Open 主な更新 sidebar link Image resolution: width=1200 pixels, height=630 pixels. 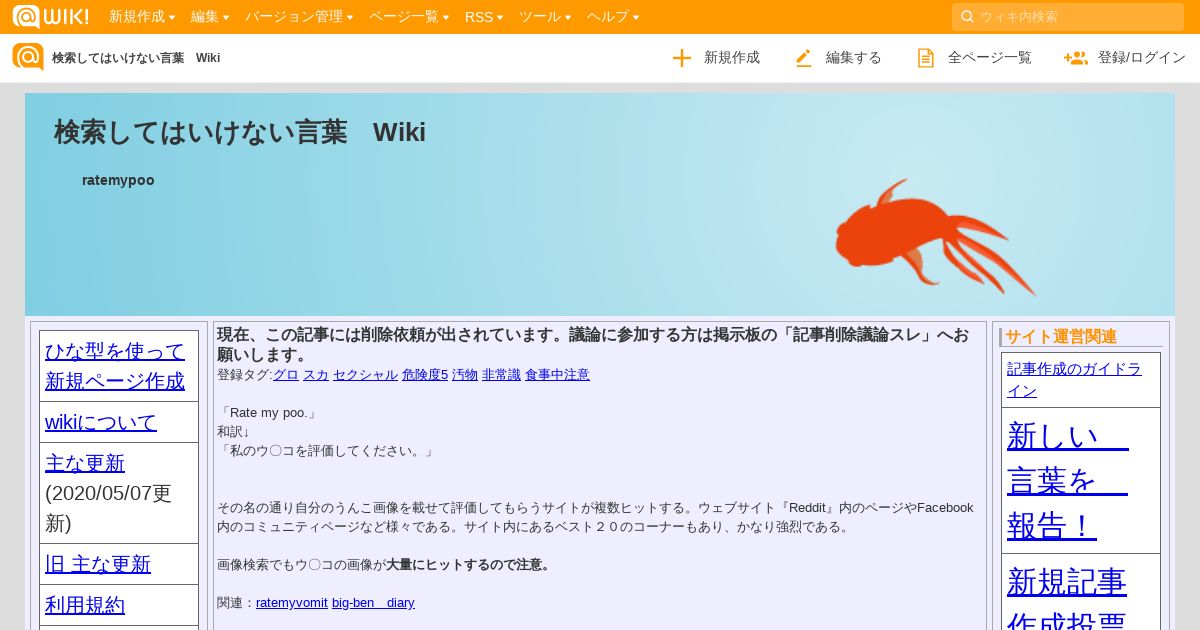(x=85, y=463)
